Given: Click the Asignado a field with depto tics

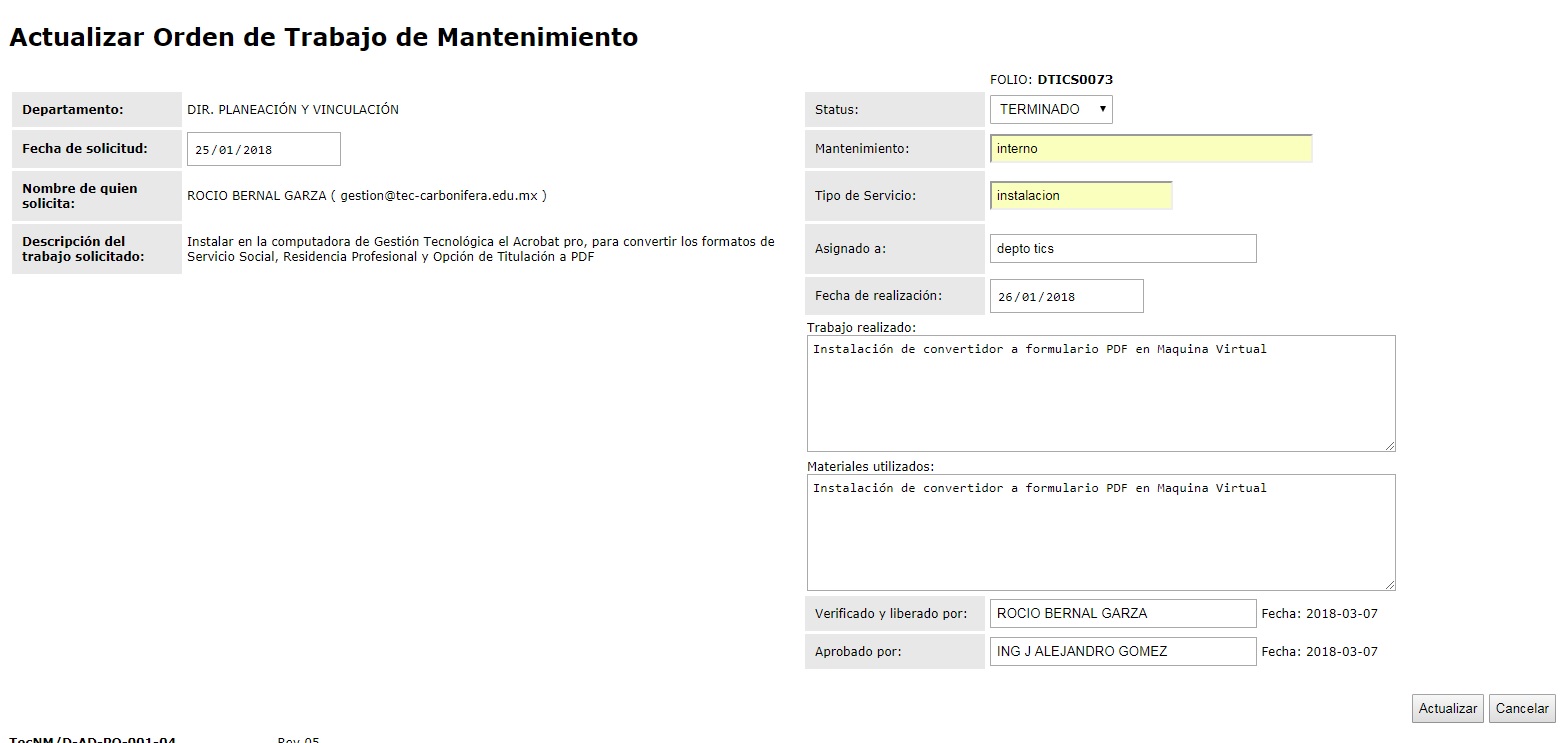Looking at the screenshot, I should click(x=1122, y=249).
